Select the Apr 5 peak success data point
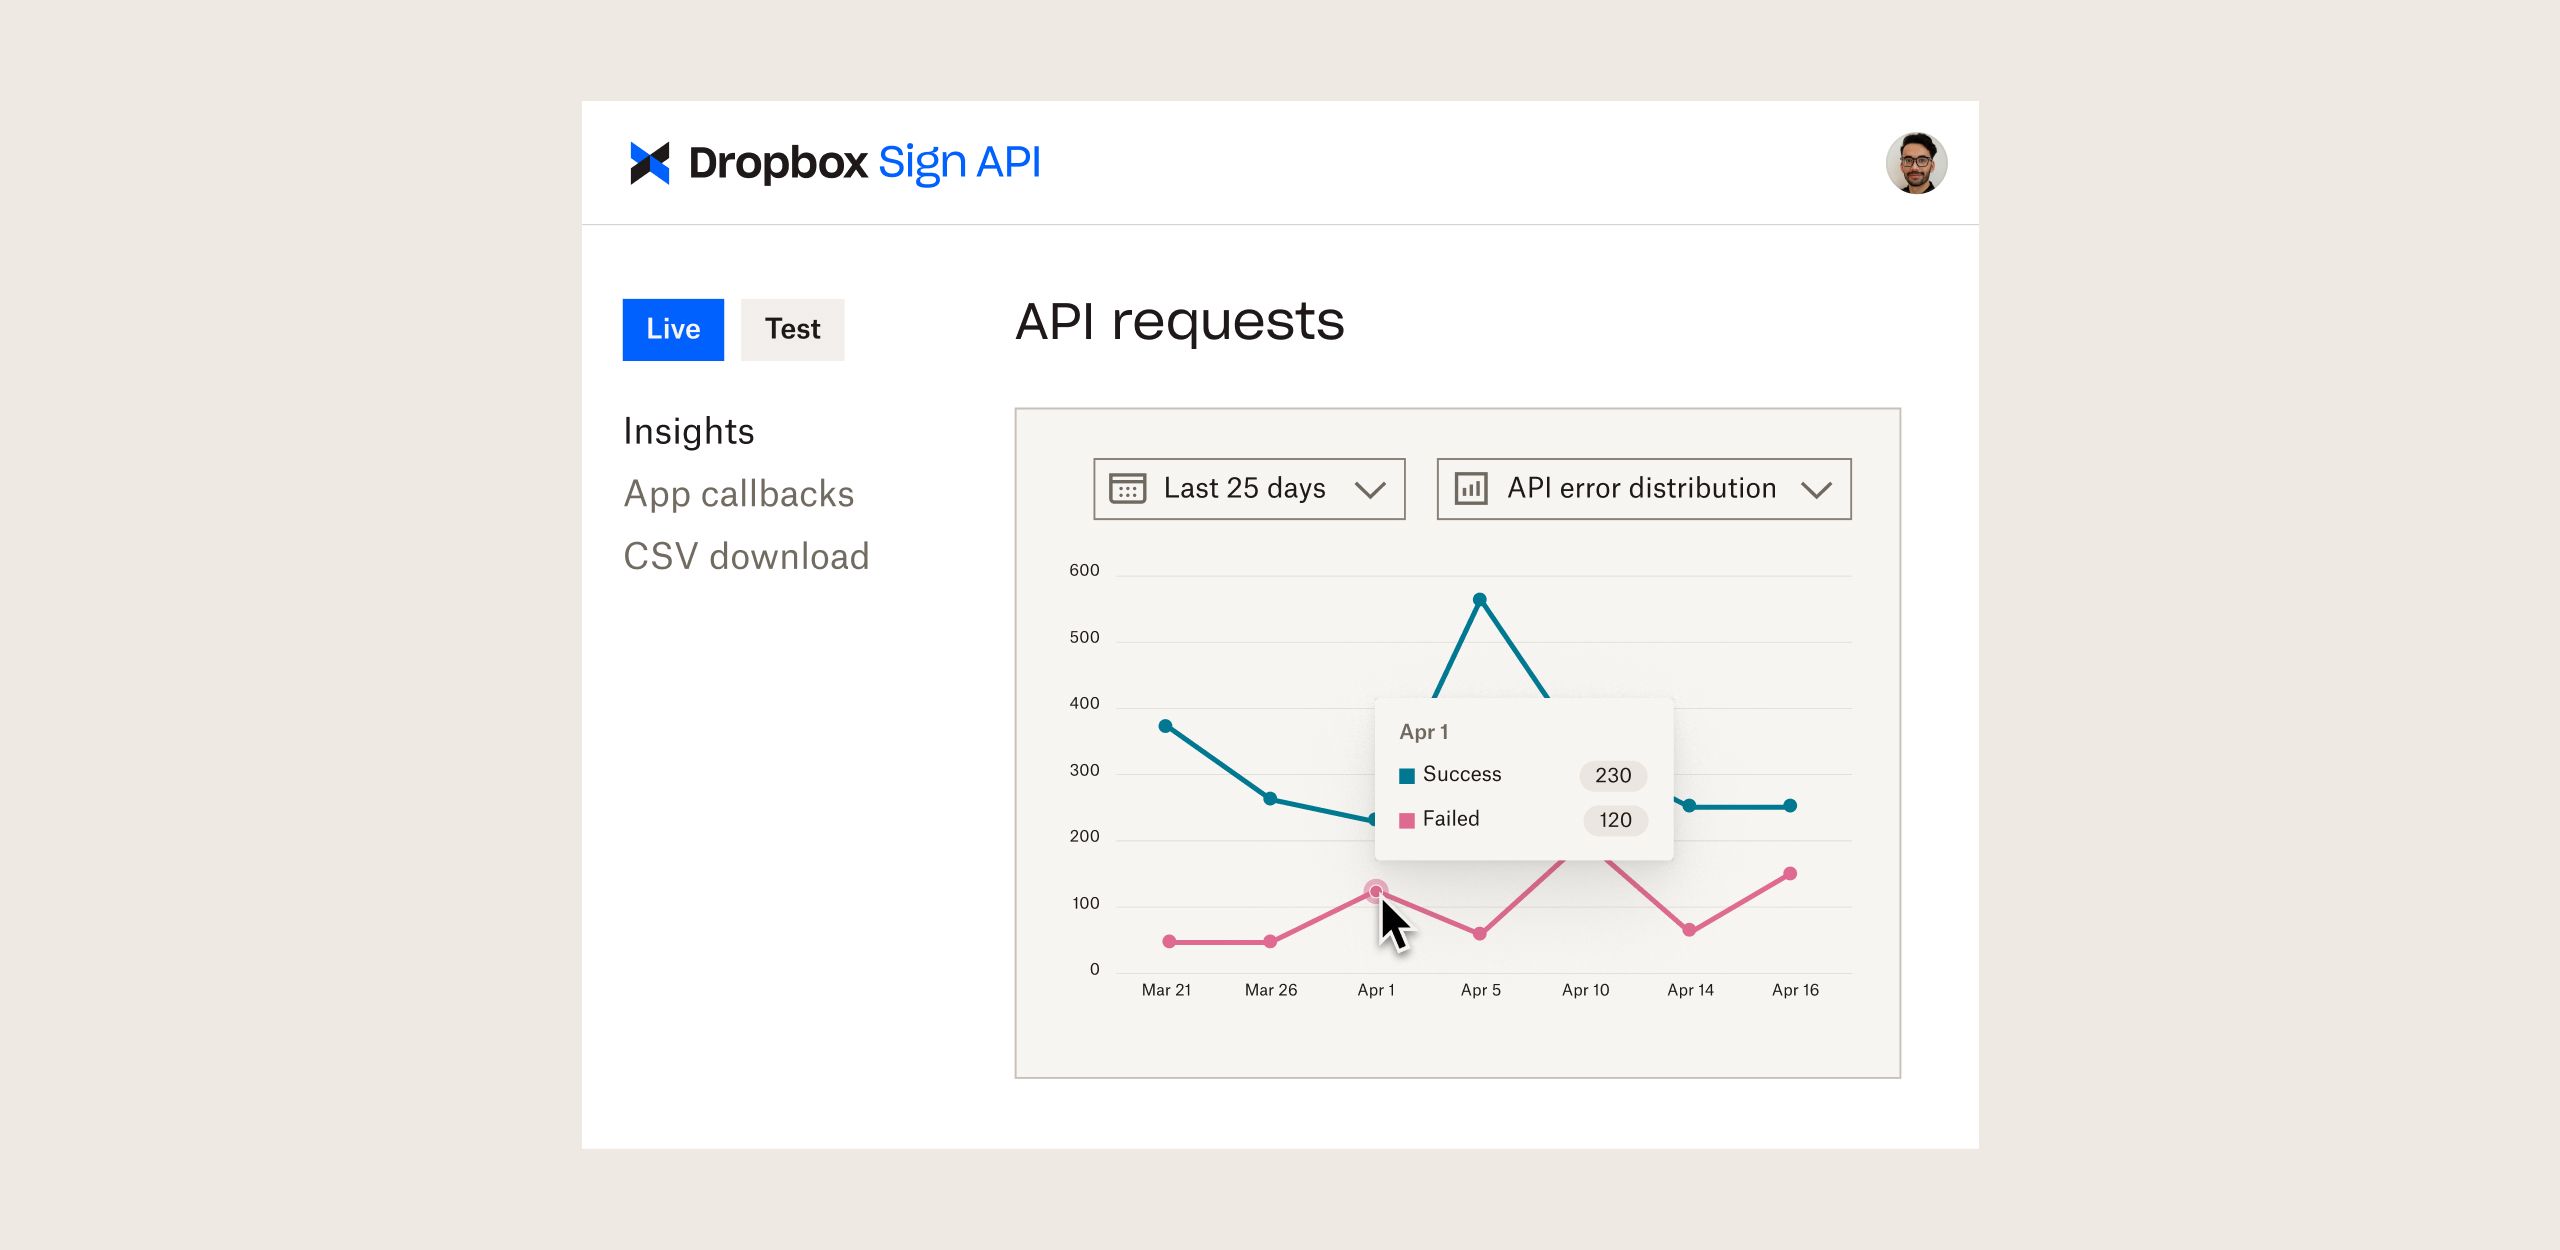Screen dimensions: 2560x1250 pos(1480,600)
